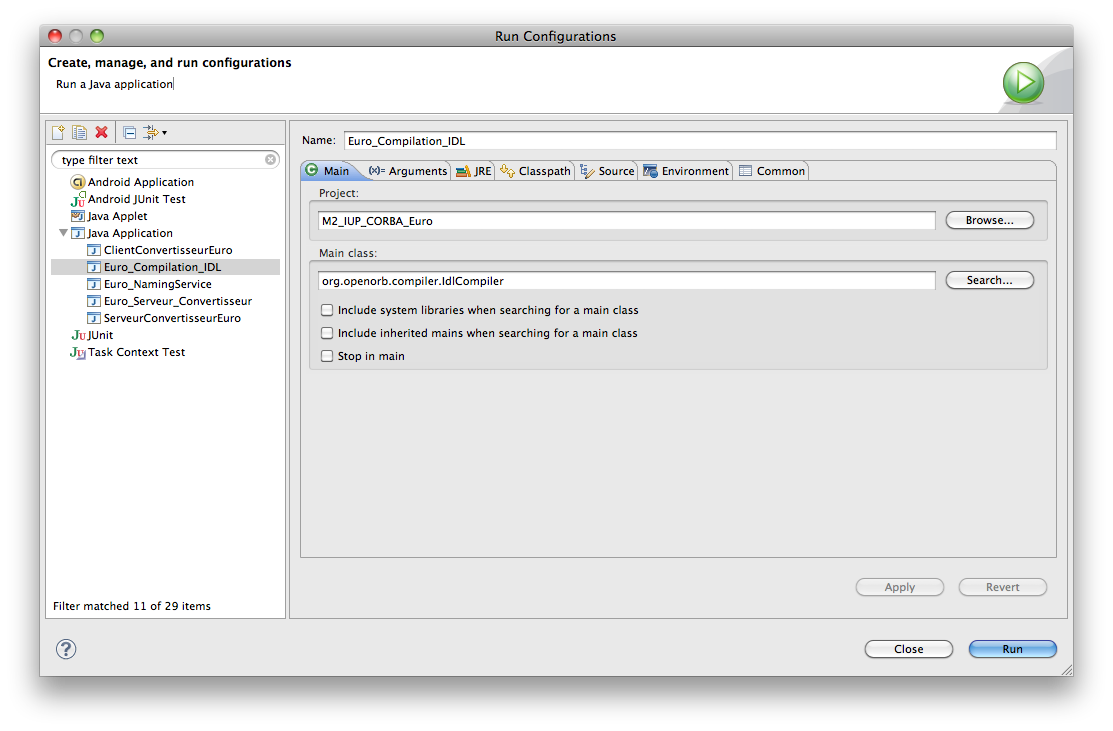Screen dimensions: 1113x731
Task: Clear the filter text with the X icon
Action: click(x=271, y=160)
